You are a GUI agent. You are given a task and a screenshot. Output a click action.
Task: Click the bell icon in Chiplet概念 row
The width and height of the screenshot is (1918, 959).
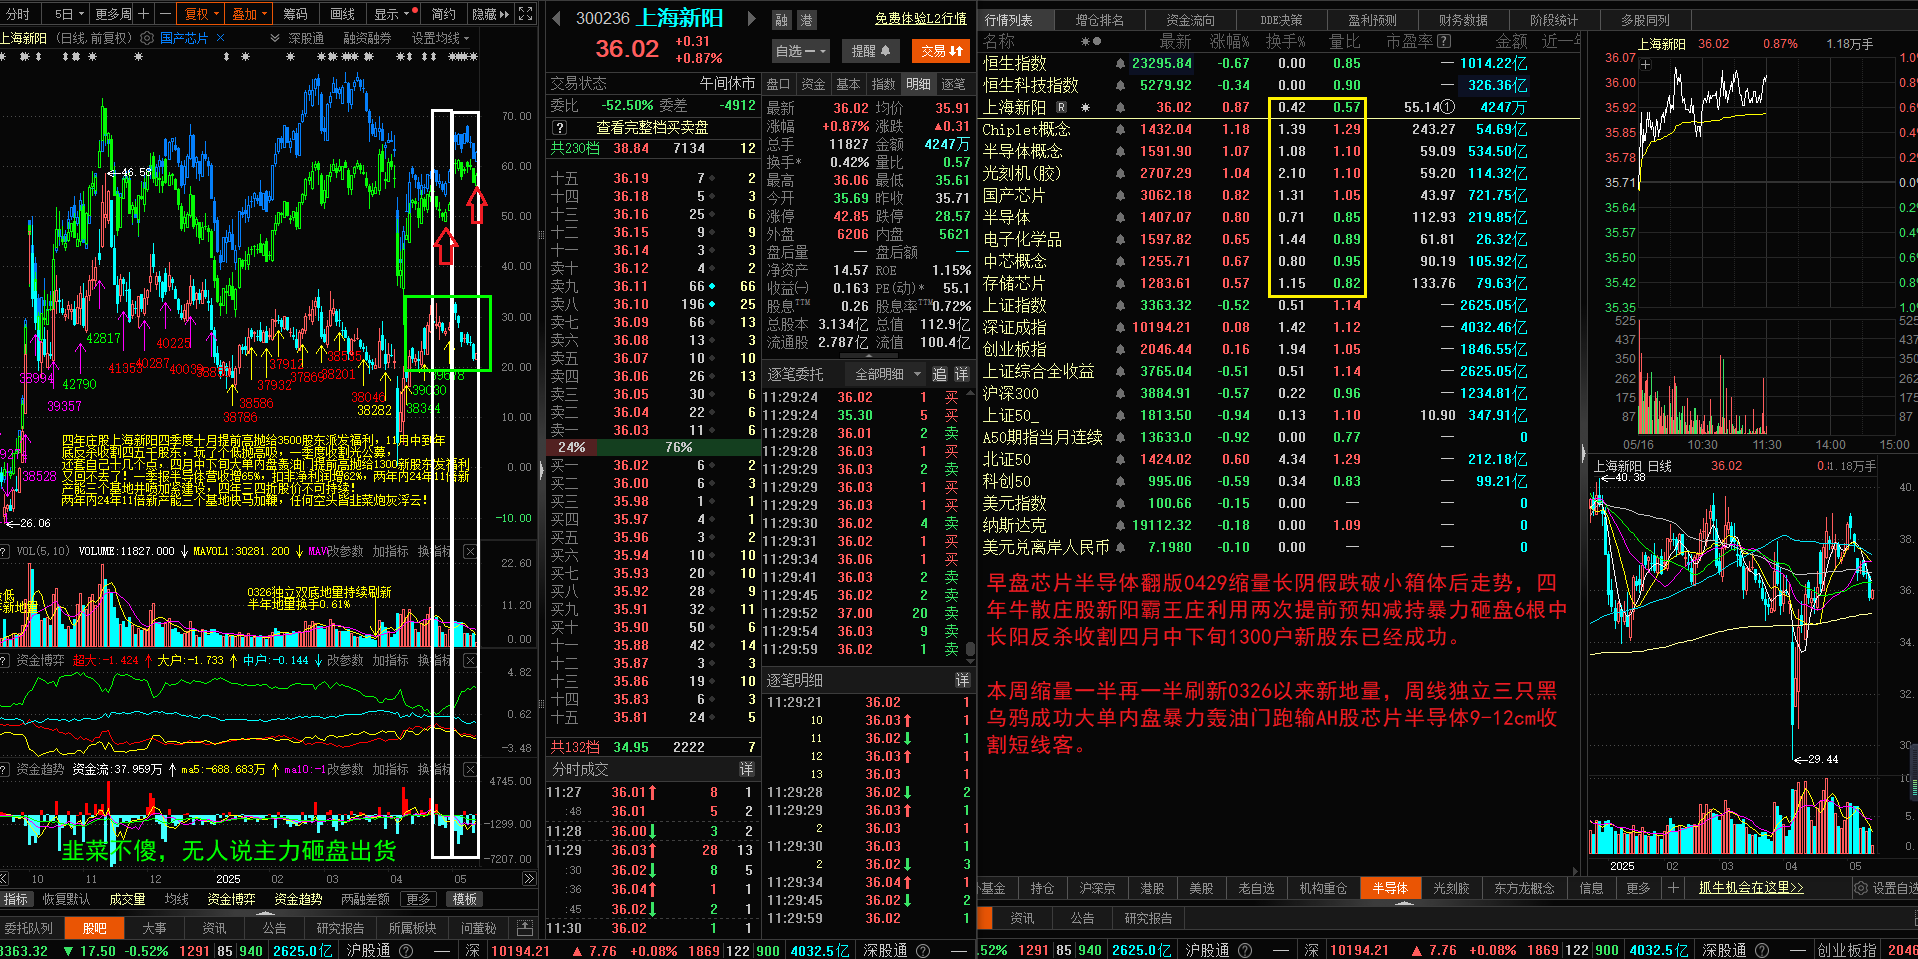(x=1120, y=129)
